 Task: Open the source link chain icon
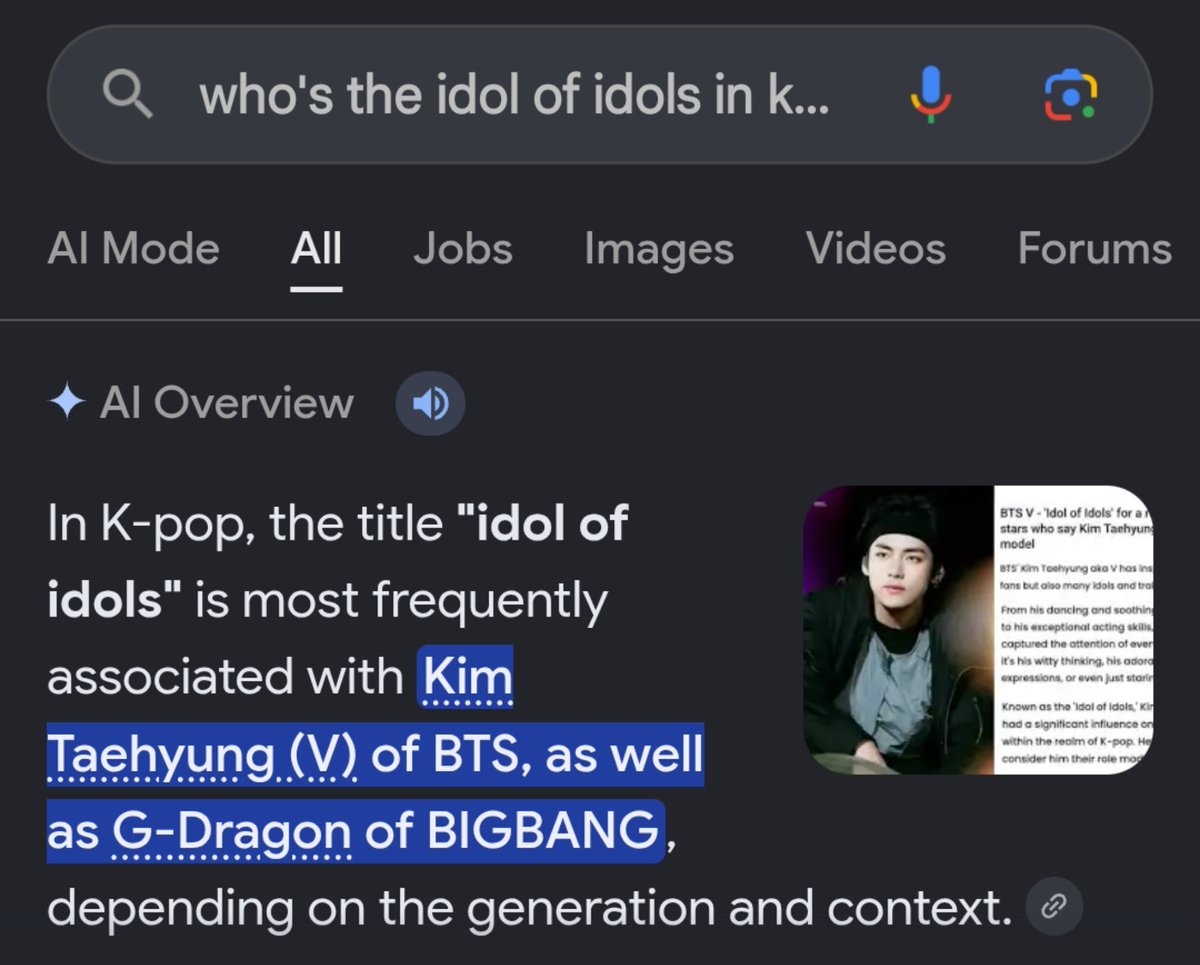coord(1055,907)
